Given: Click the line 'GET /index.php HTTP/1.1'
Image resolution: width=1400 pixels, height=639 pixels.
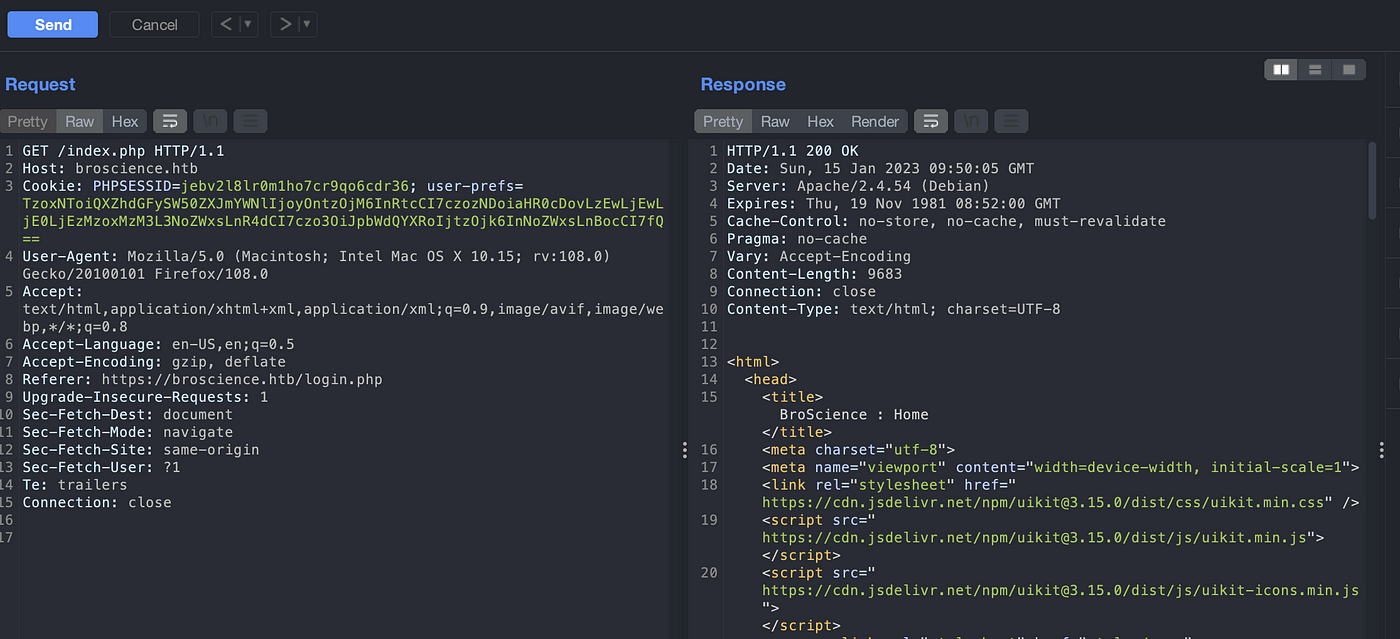Looking at the screenshot, I should [x=123, y=151].
